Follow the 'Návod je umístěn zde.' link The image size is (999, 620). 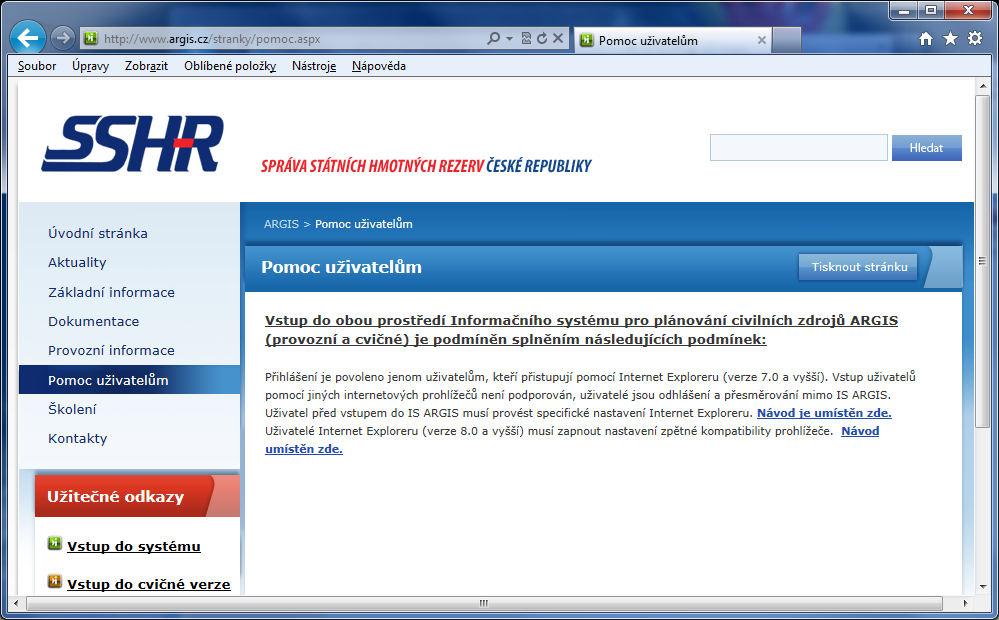coord(824,413)
